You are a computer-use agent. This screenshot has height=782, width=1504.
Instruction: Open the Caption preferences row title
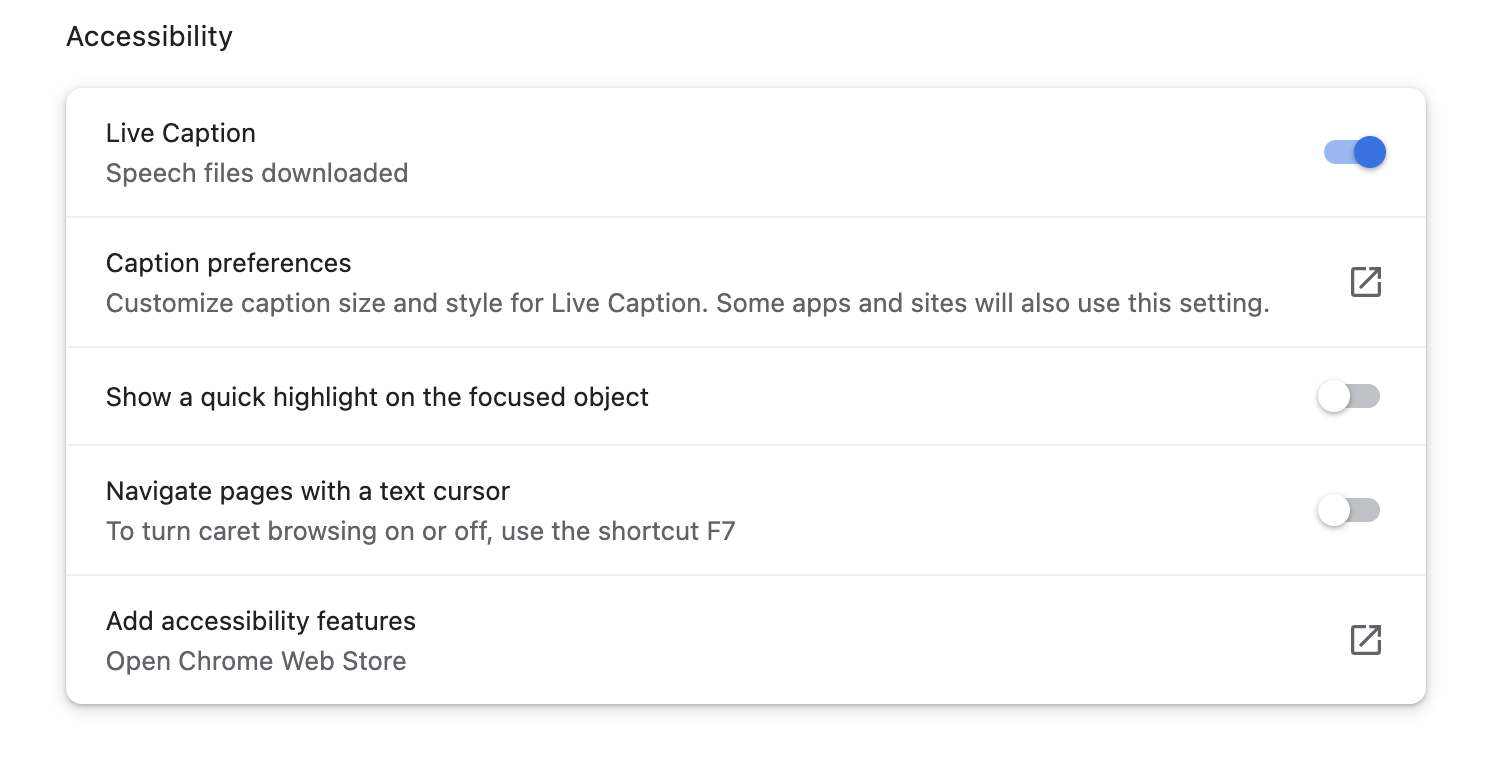tap(229, 263)
